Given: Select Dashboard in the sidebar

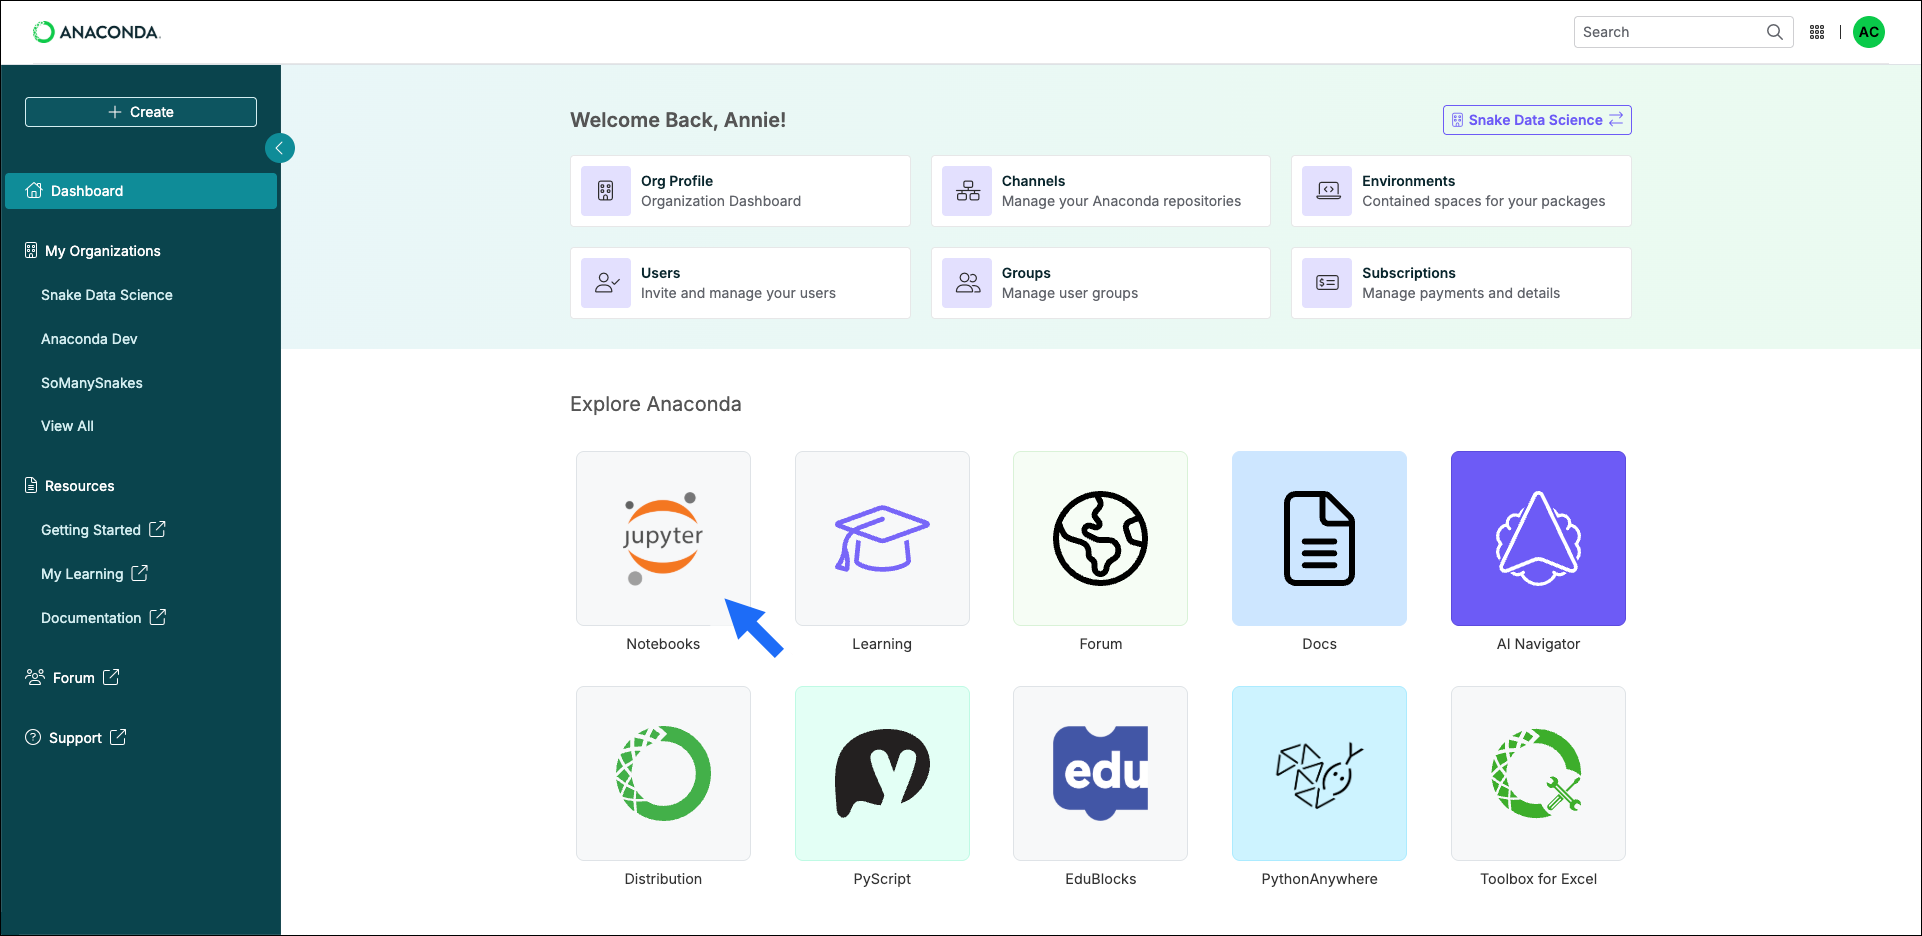Looking at the screenshot, I should click(x=140, y=190).
